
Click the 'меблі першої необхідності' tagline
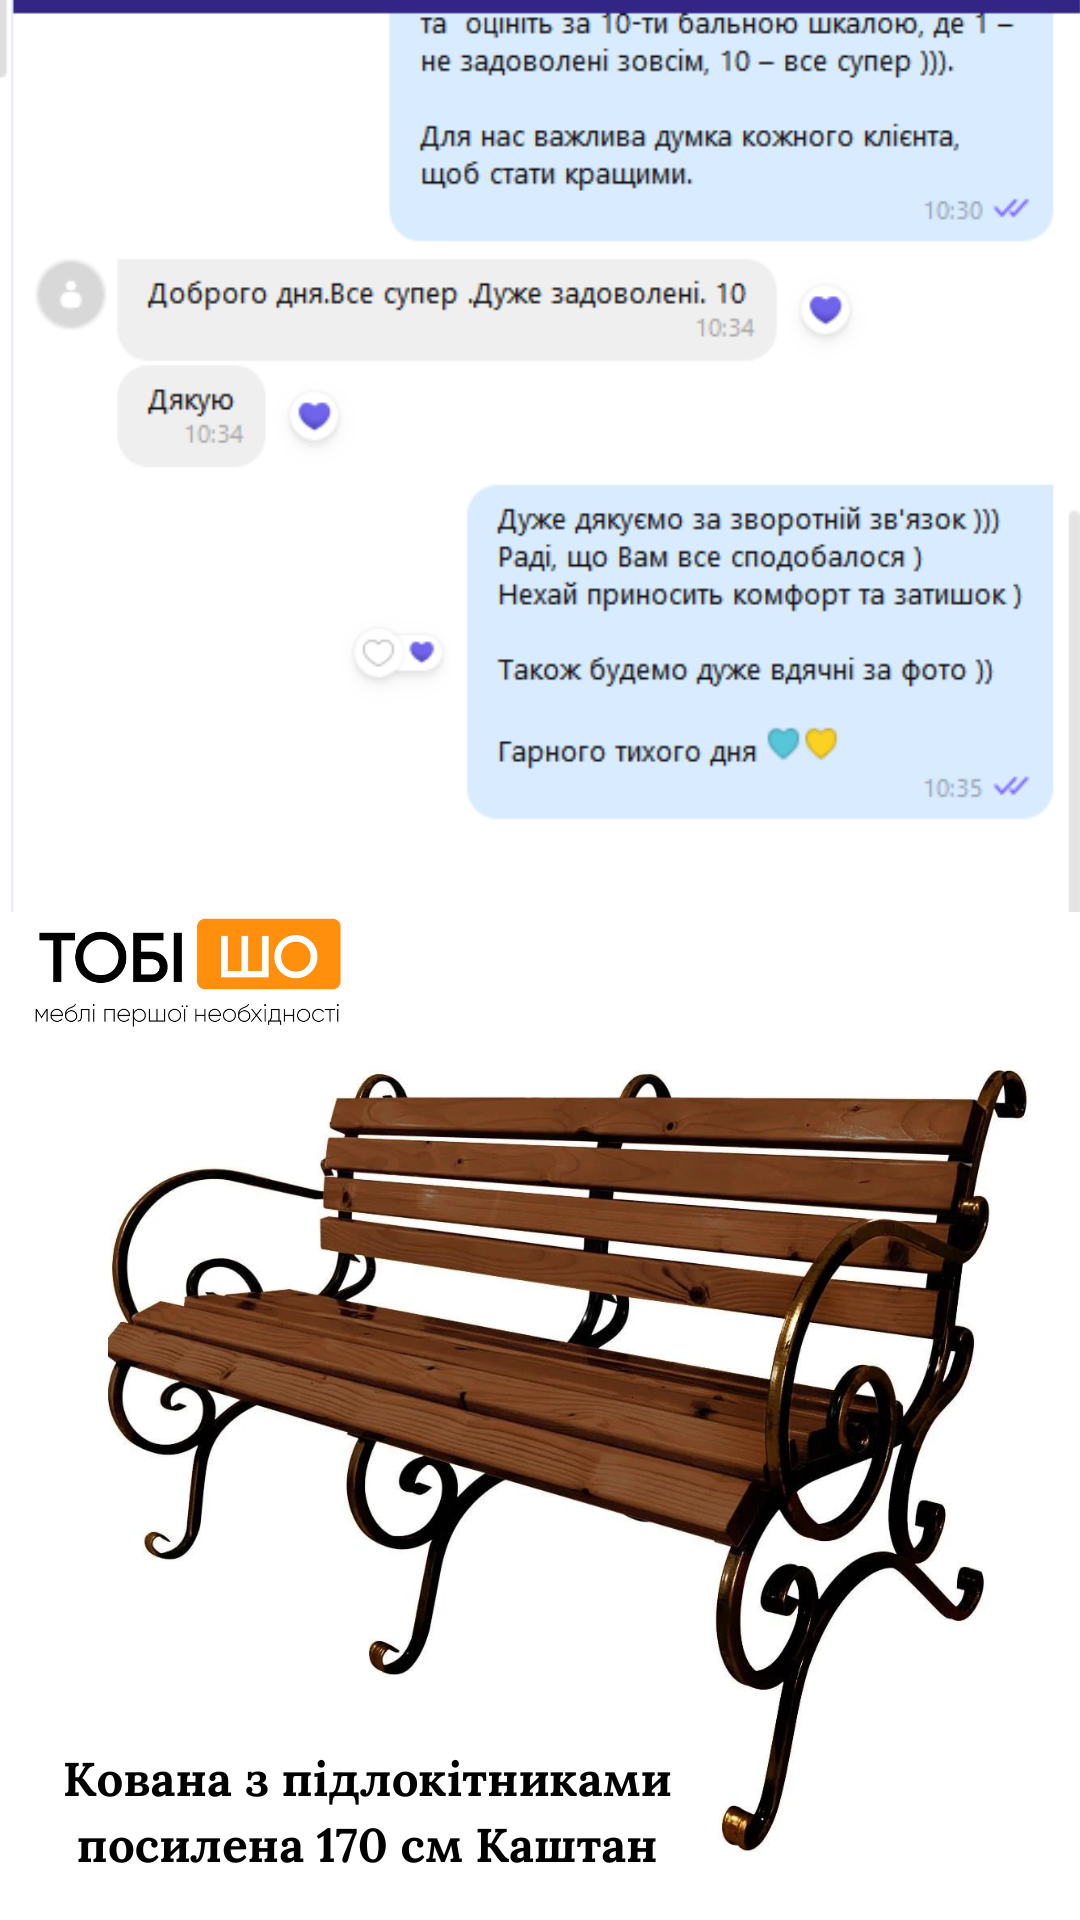(x=187, y=1014)
